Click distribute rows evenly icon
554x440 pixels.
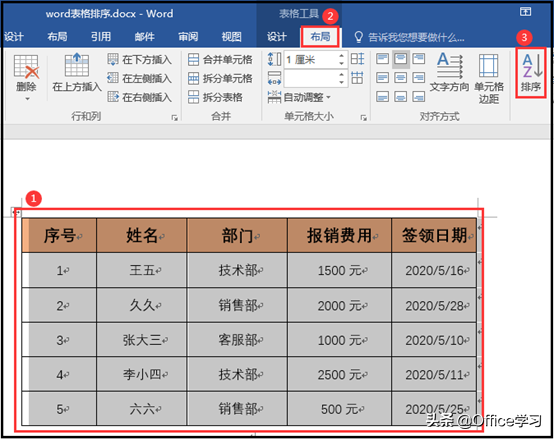coord(357,59)
